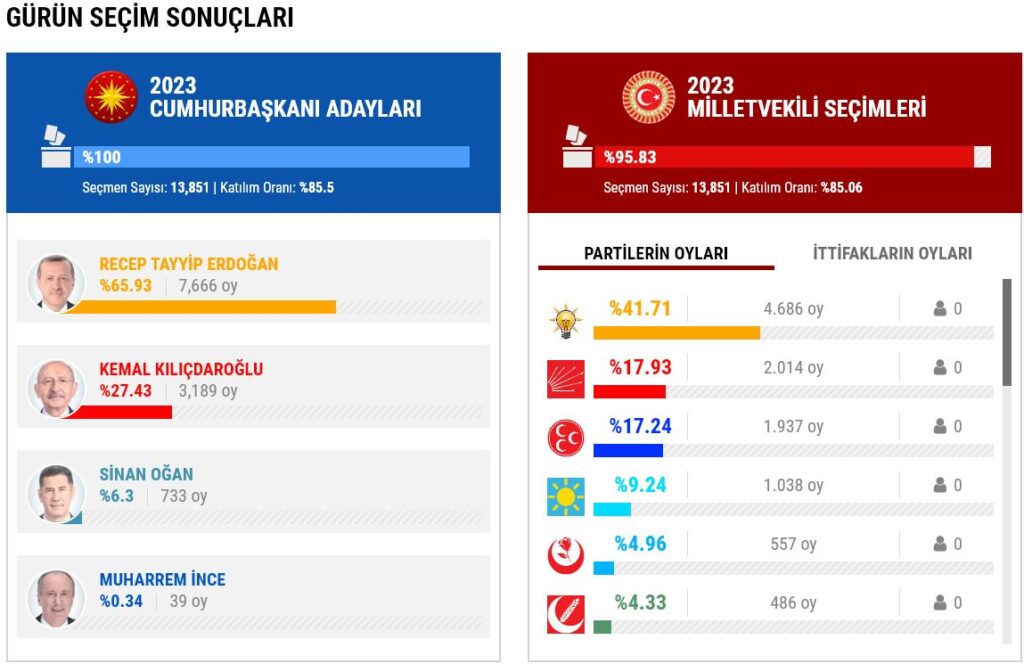The width and height of the screenshot is (1024, 664).
Task: Click the parliament emblem with crescent
Action: 649,97
